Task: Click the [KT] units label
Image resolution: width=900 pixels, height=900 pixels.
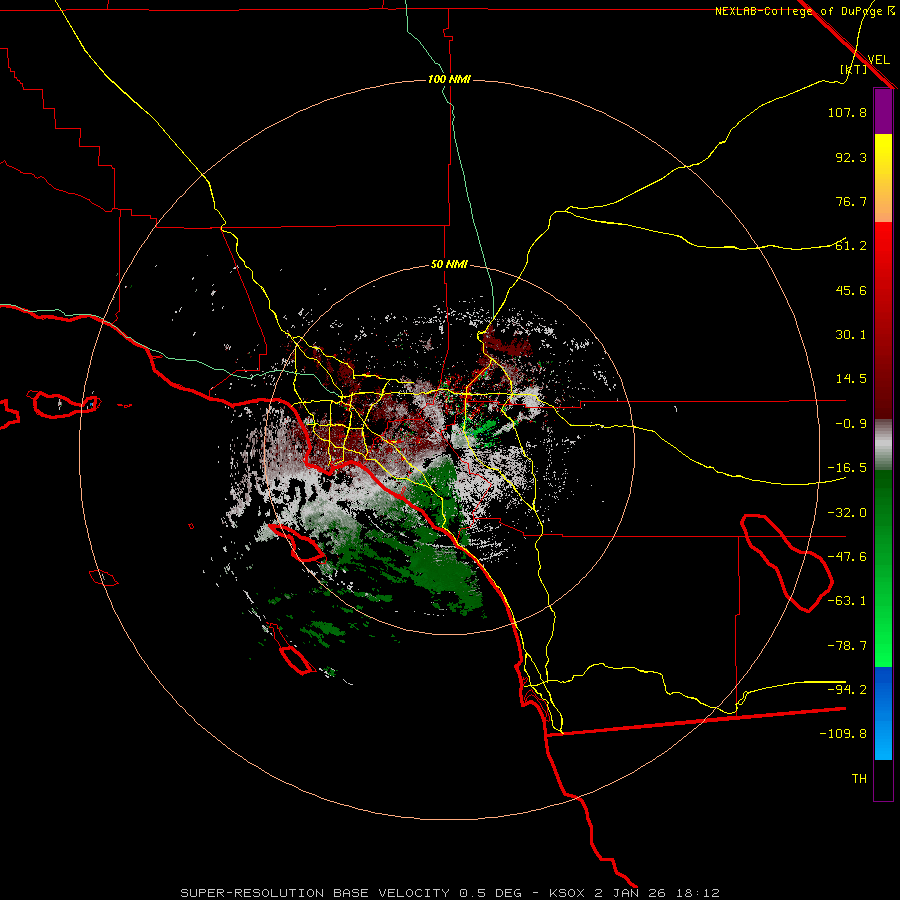Action: 854,69
